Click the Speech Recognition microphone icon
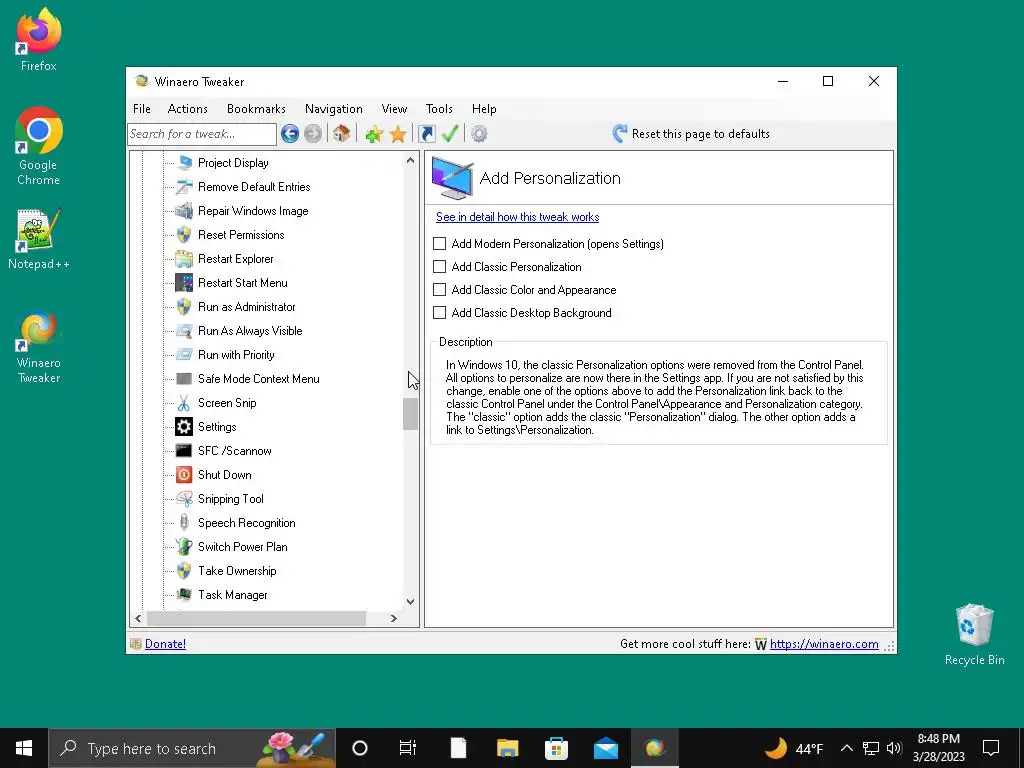This screenshot has height=768, width=1024. tap(184, 522)
